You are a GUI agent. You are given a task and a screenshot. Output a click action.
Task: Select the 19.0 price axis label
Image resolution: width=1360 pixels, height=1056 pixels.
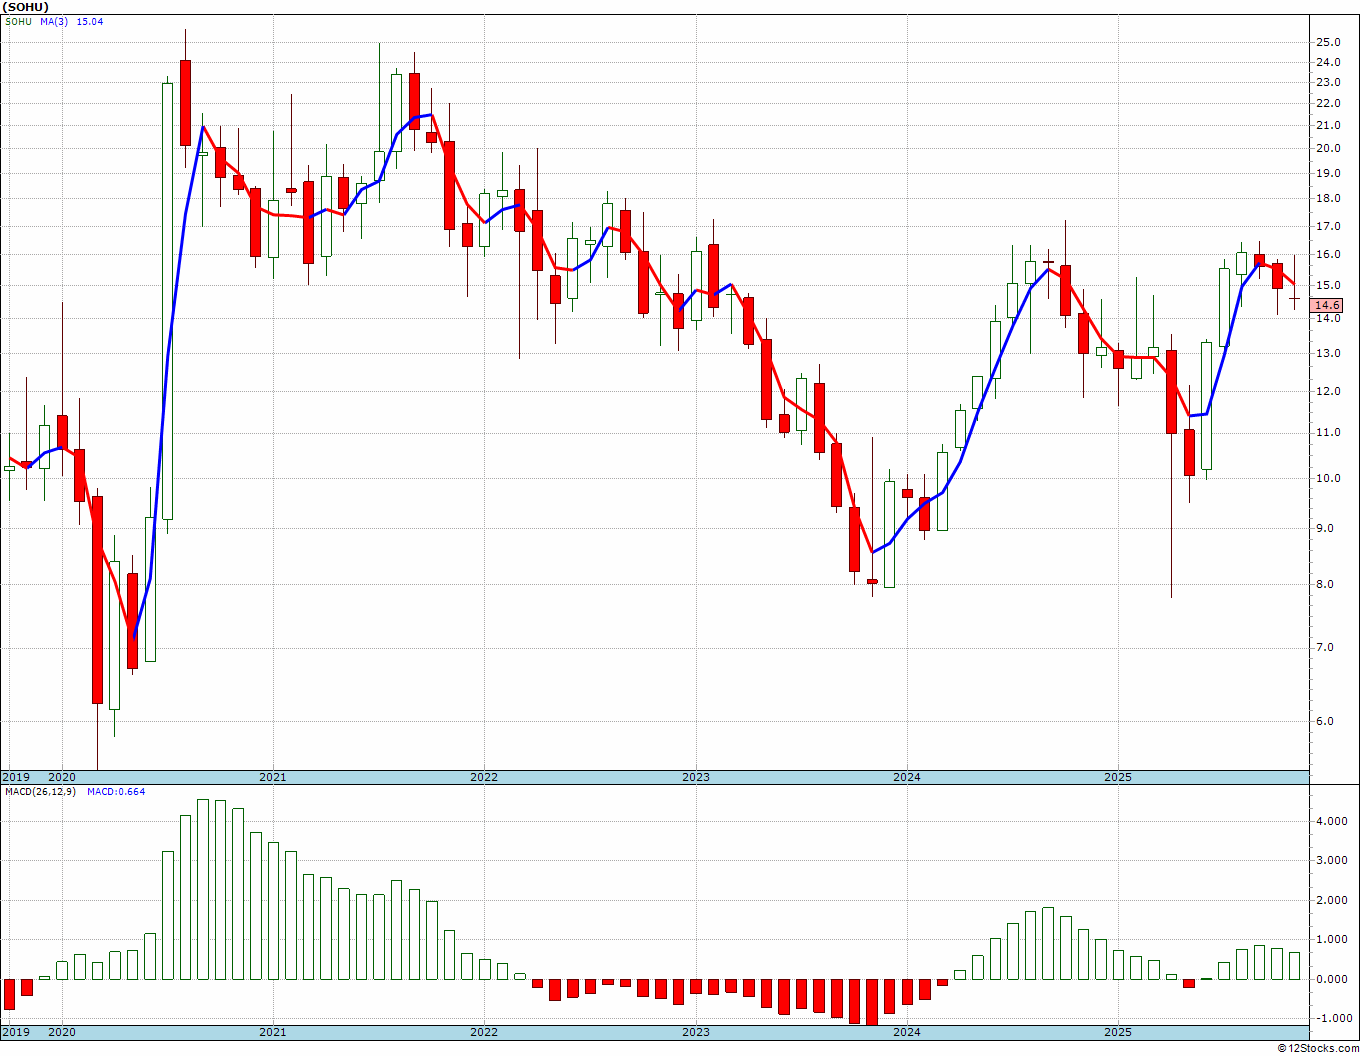[x=1329, y=173]
